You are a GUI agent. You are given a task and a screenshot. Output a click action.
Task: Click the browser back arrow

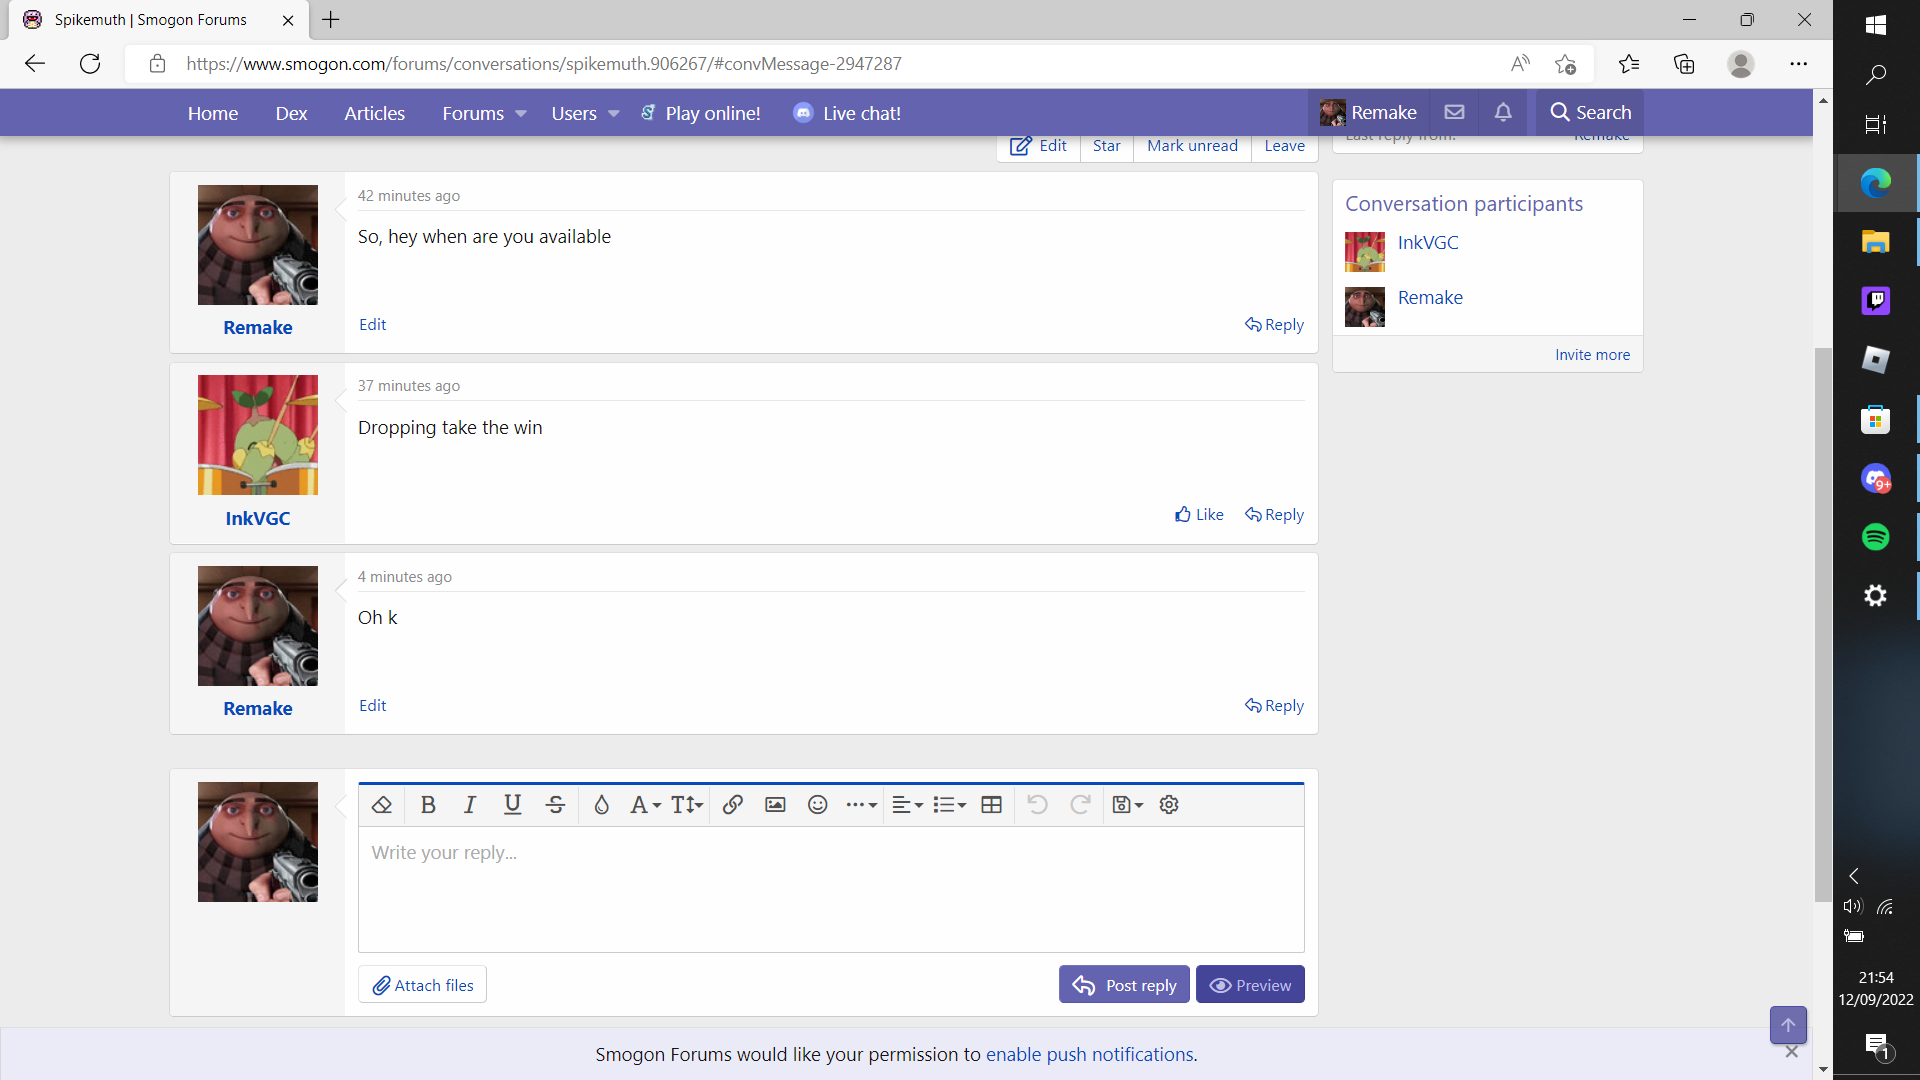point(35,64)
